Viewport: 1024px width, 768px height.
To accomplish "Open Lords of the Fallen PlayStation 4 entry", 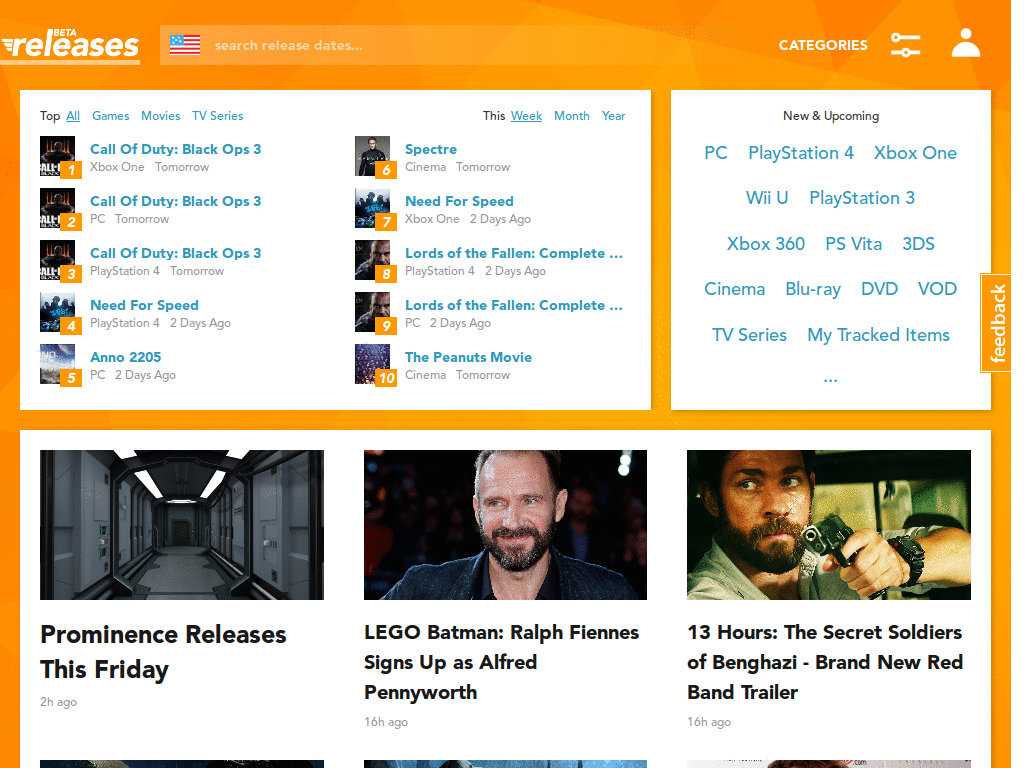I will coord(514,253).
